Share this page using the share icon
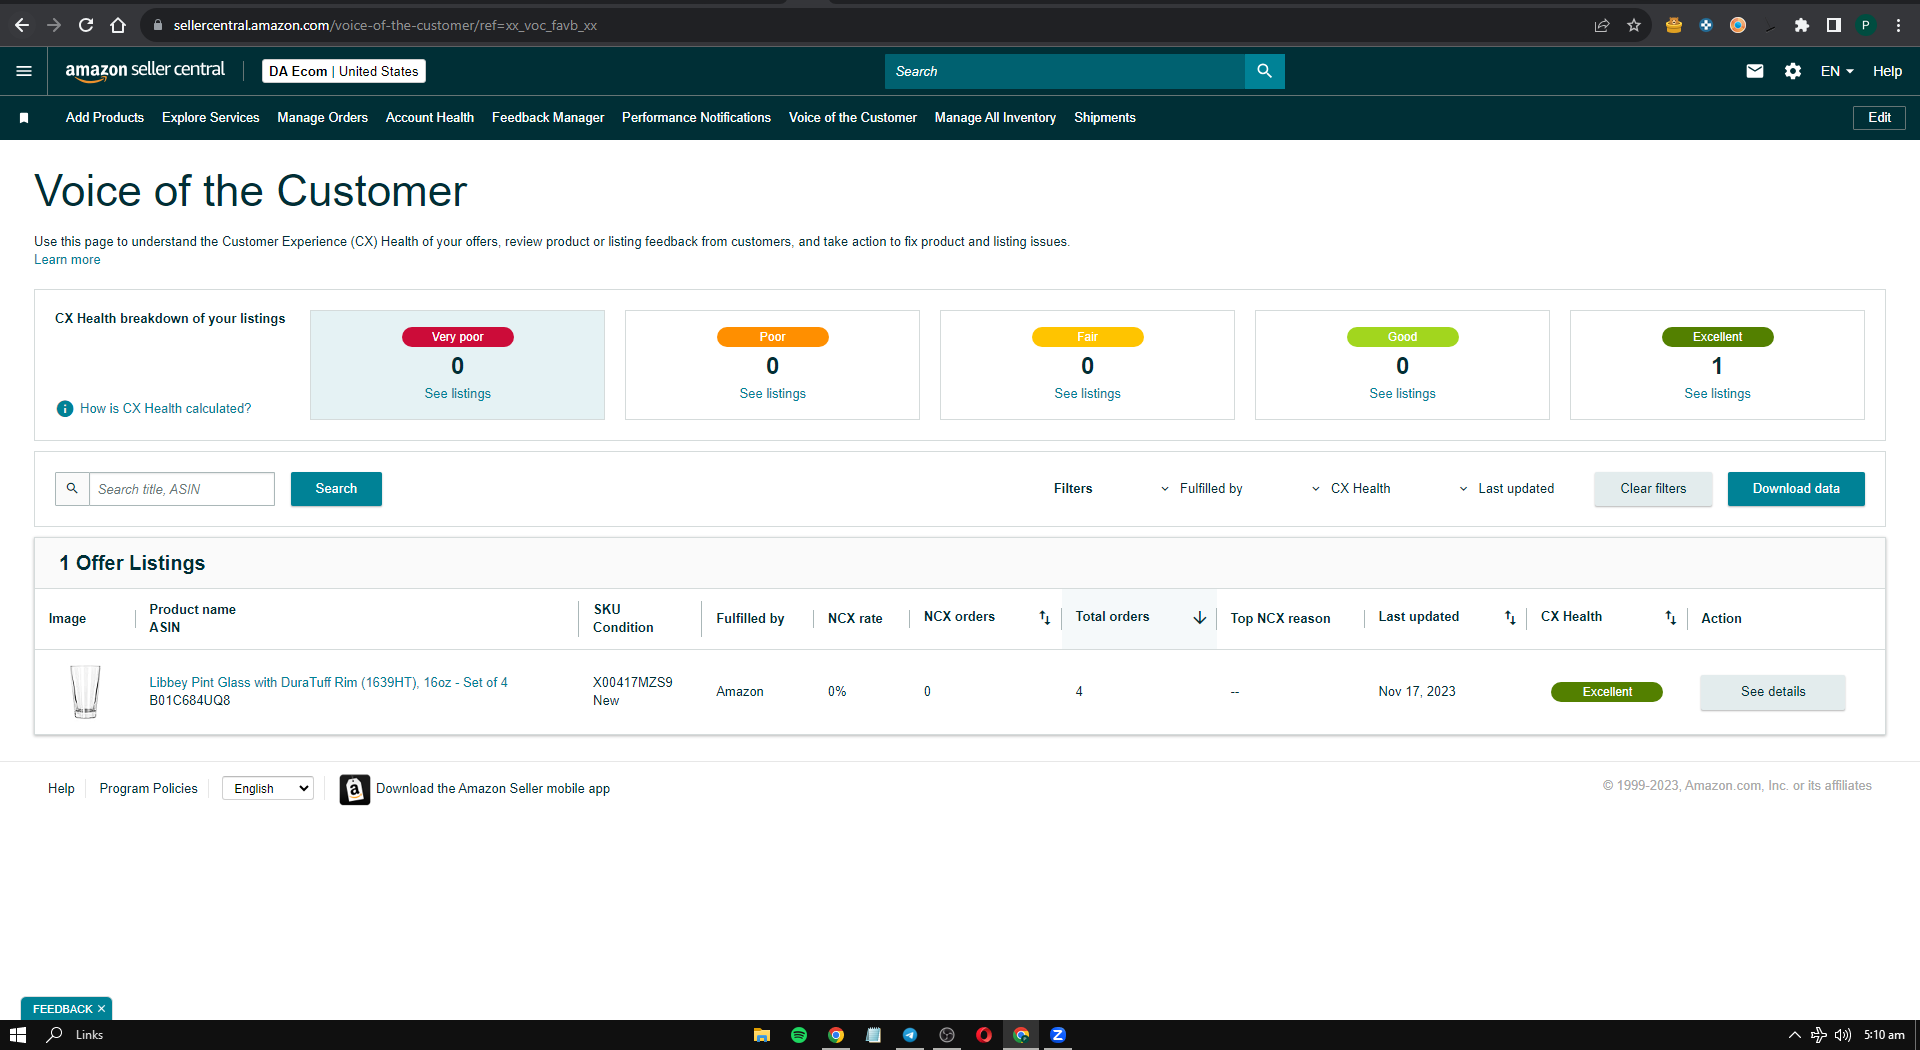Viewport: 1920px width, 1050px height. [1602, 25]
